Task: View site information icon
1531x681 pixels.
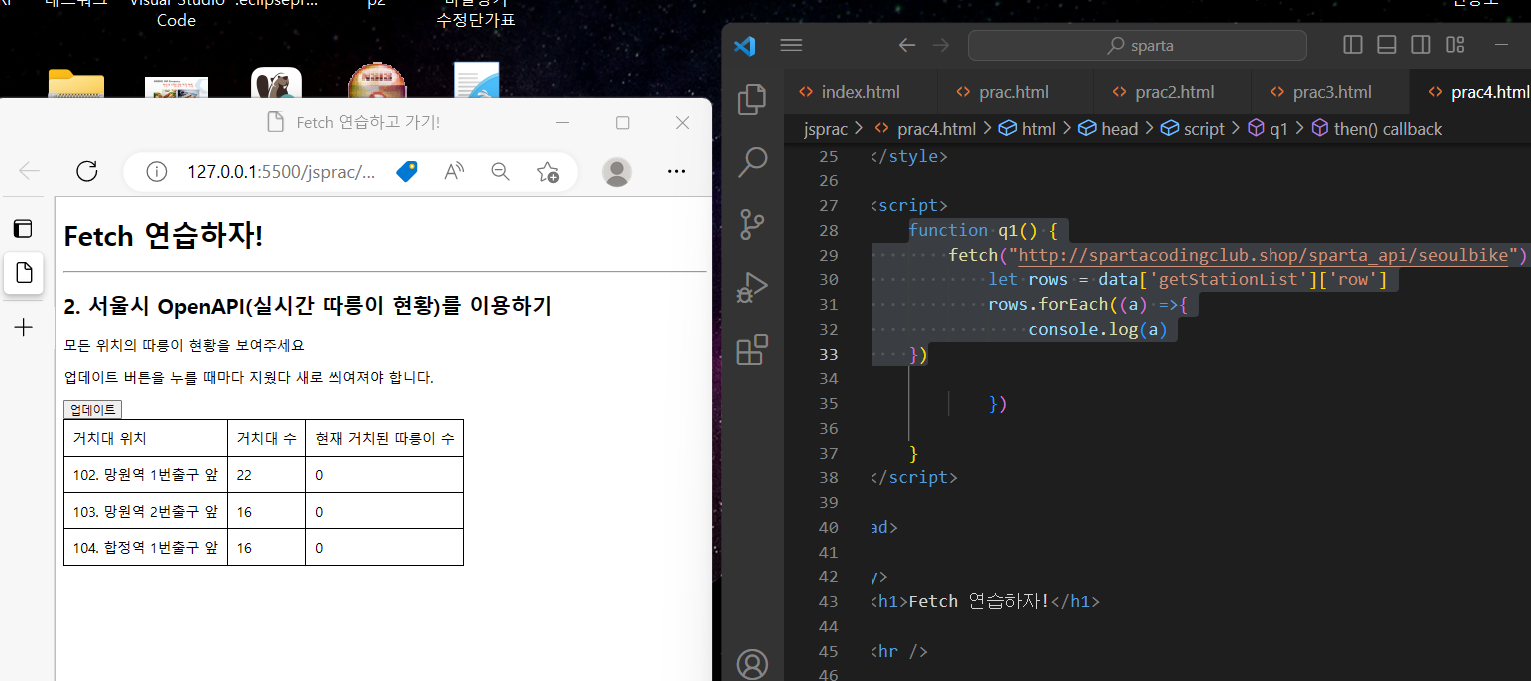Action: (x=156, y=172)
